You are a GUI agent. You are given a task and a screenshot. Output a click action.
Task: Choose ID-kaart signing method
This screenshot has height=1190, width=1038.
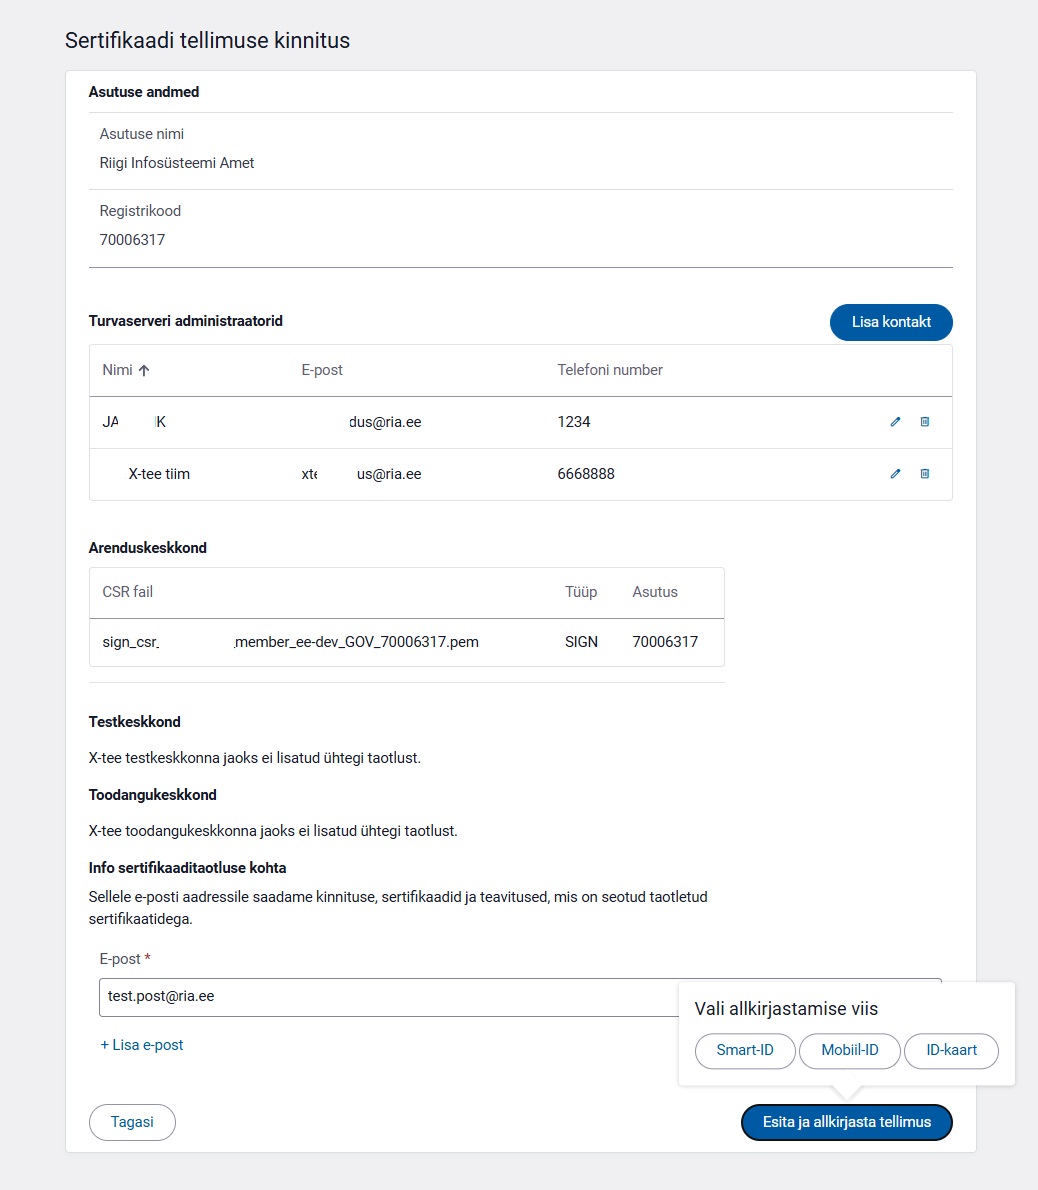pyautogui.click(x=951, y=1050)
